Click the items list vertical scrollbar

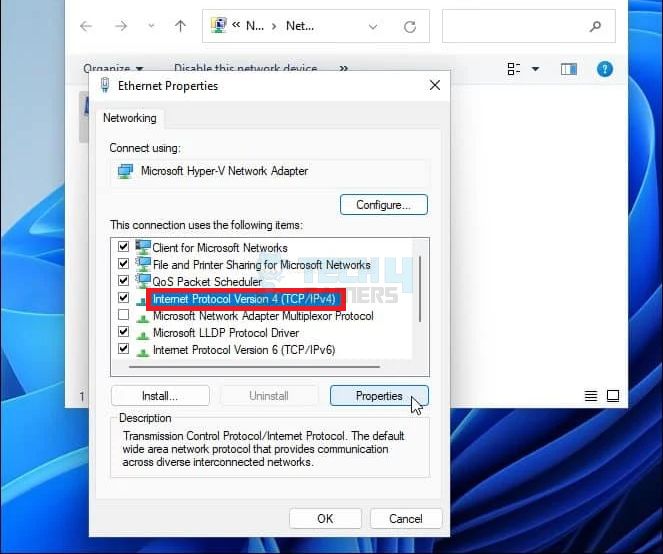coord(420,289)
